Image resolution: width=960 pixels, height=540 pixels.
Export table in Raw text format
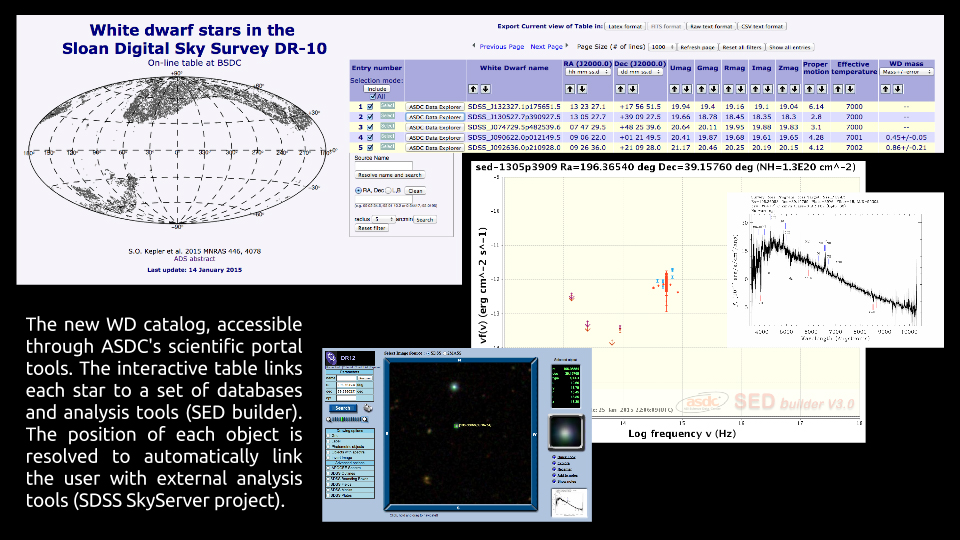pyautogui.click(x=711, y=26)
